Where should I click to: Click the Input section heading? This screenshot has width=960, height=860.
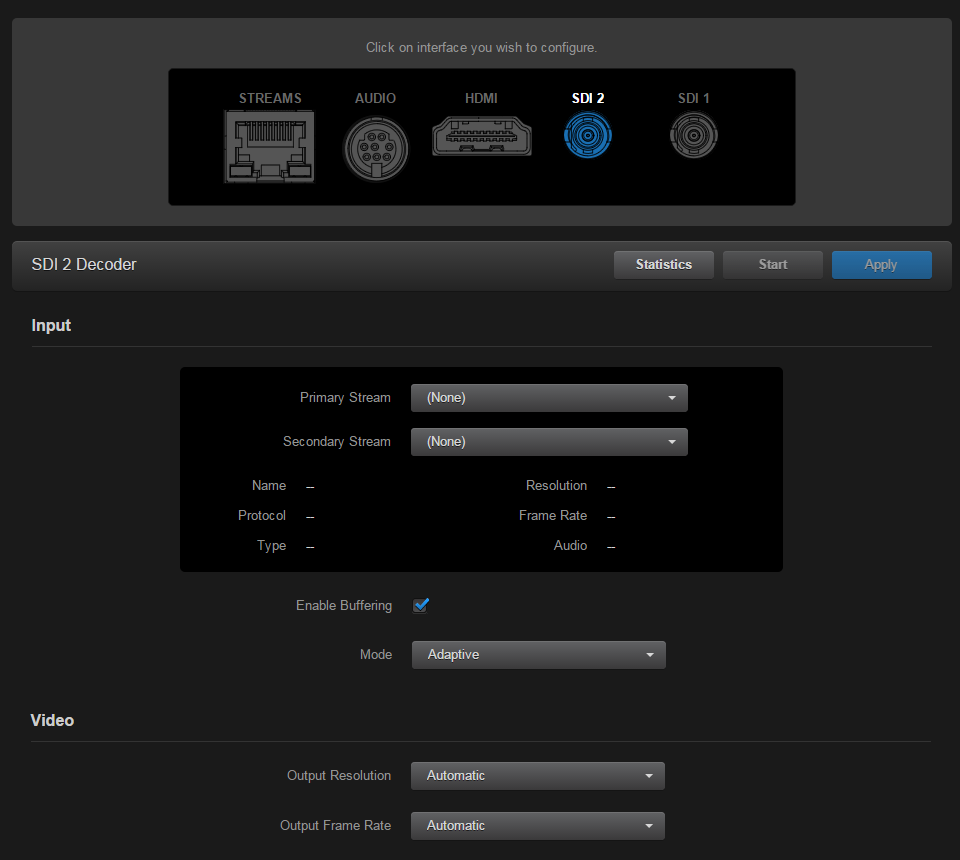[x=51, y=325]
